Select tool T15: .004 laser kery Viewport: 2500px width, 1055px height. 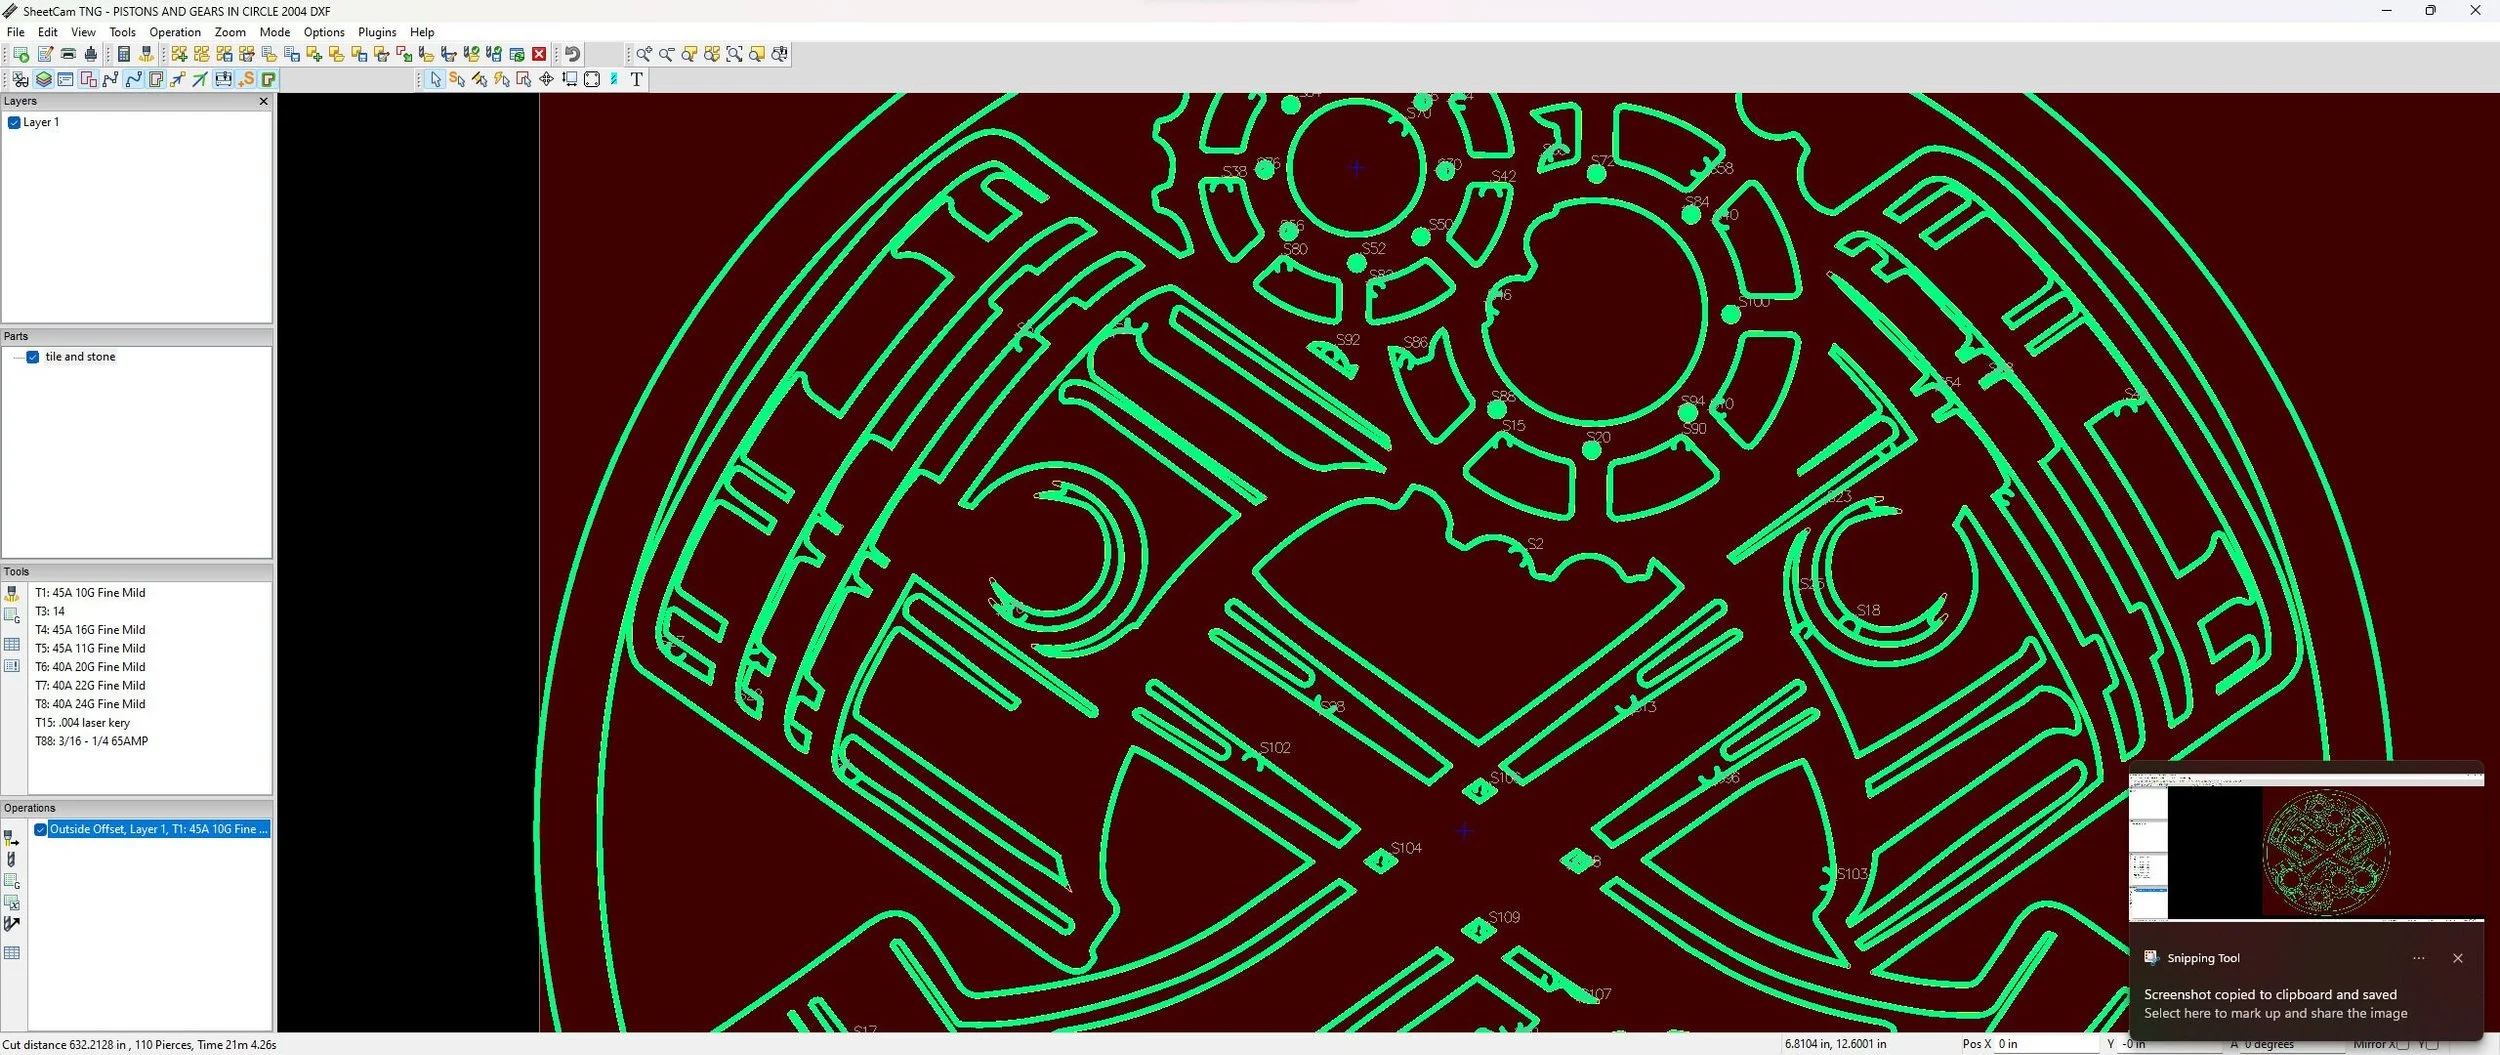tap(82, 722)
